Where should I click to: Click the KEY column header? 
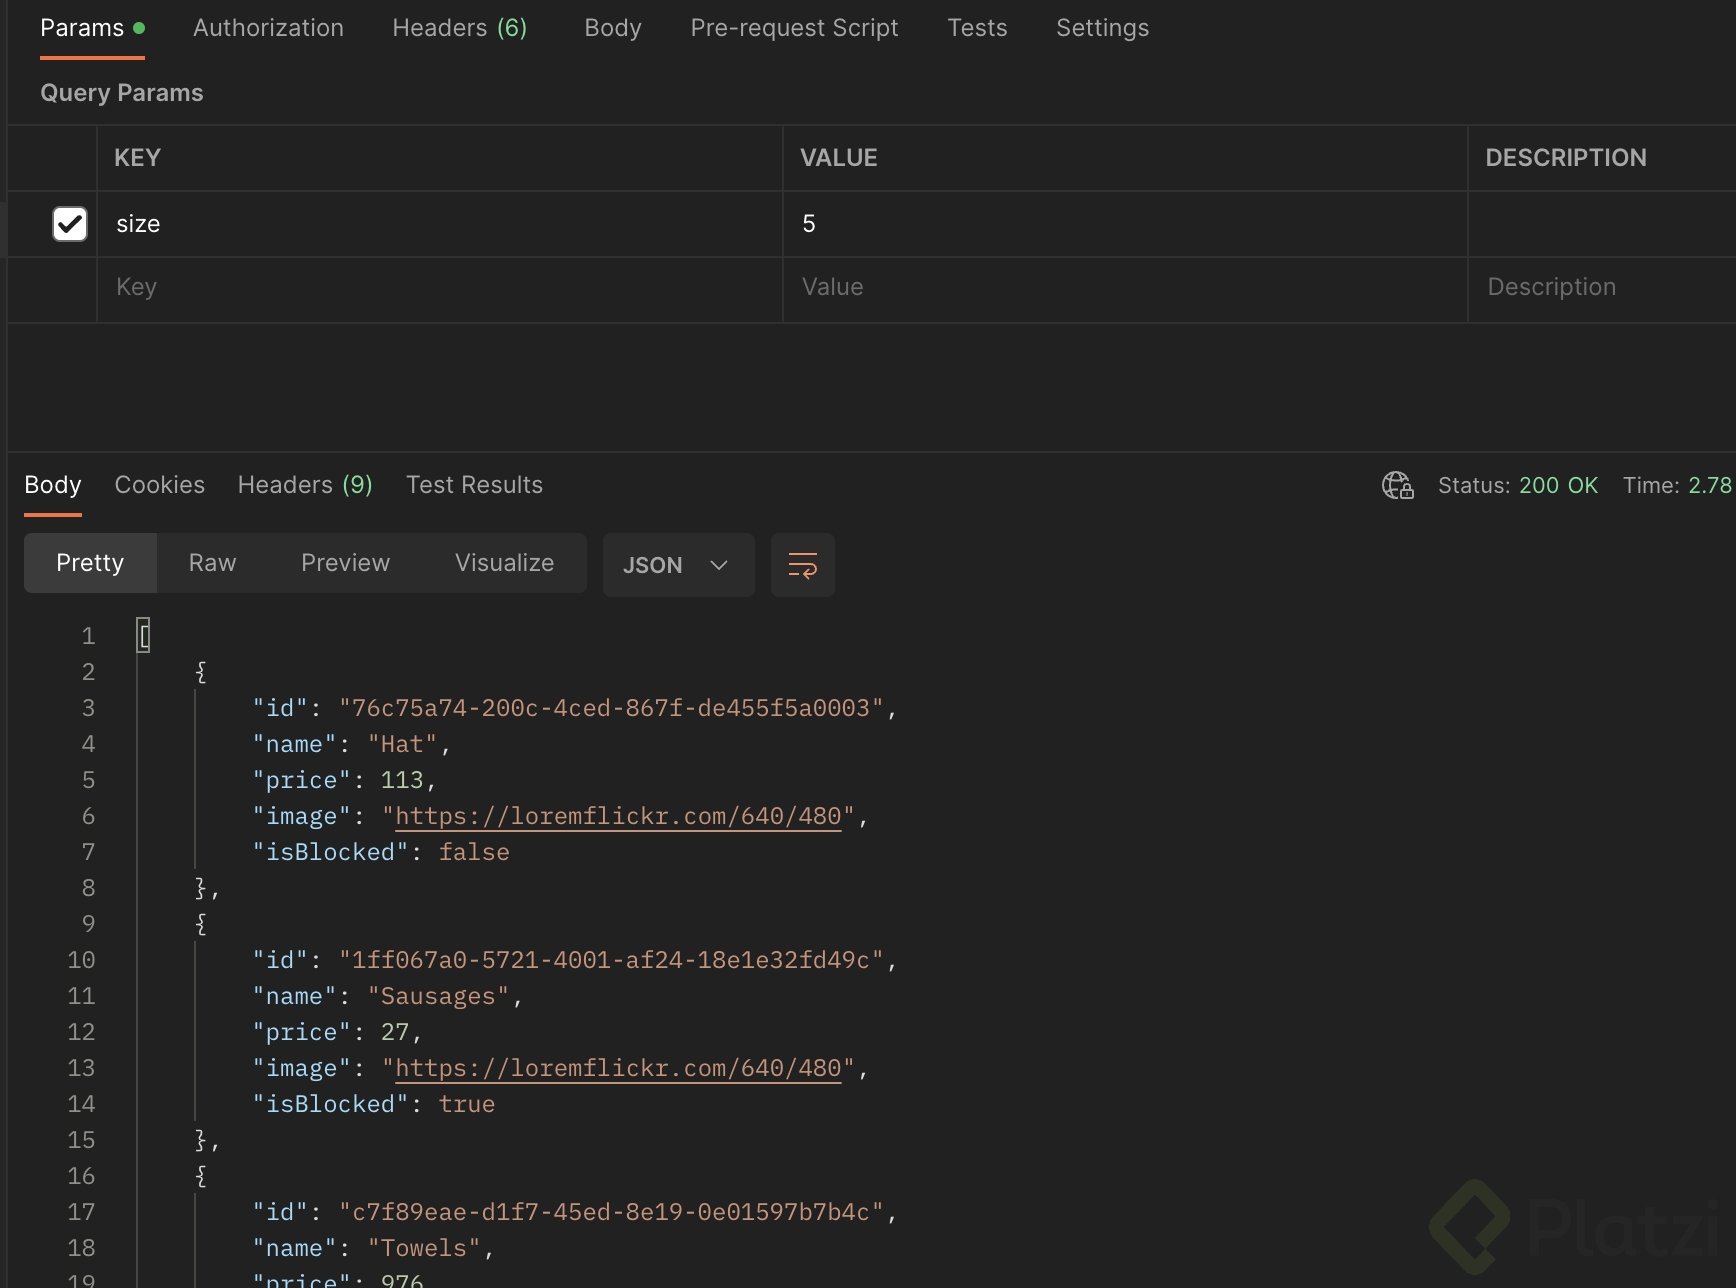click(x=138, y=158)
